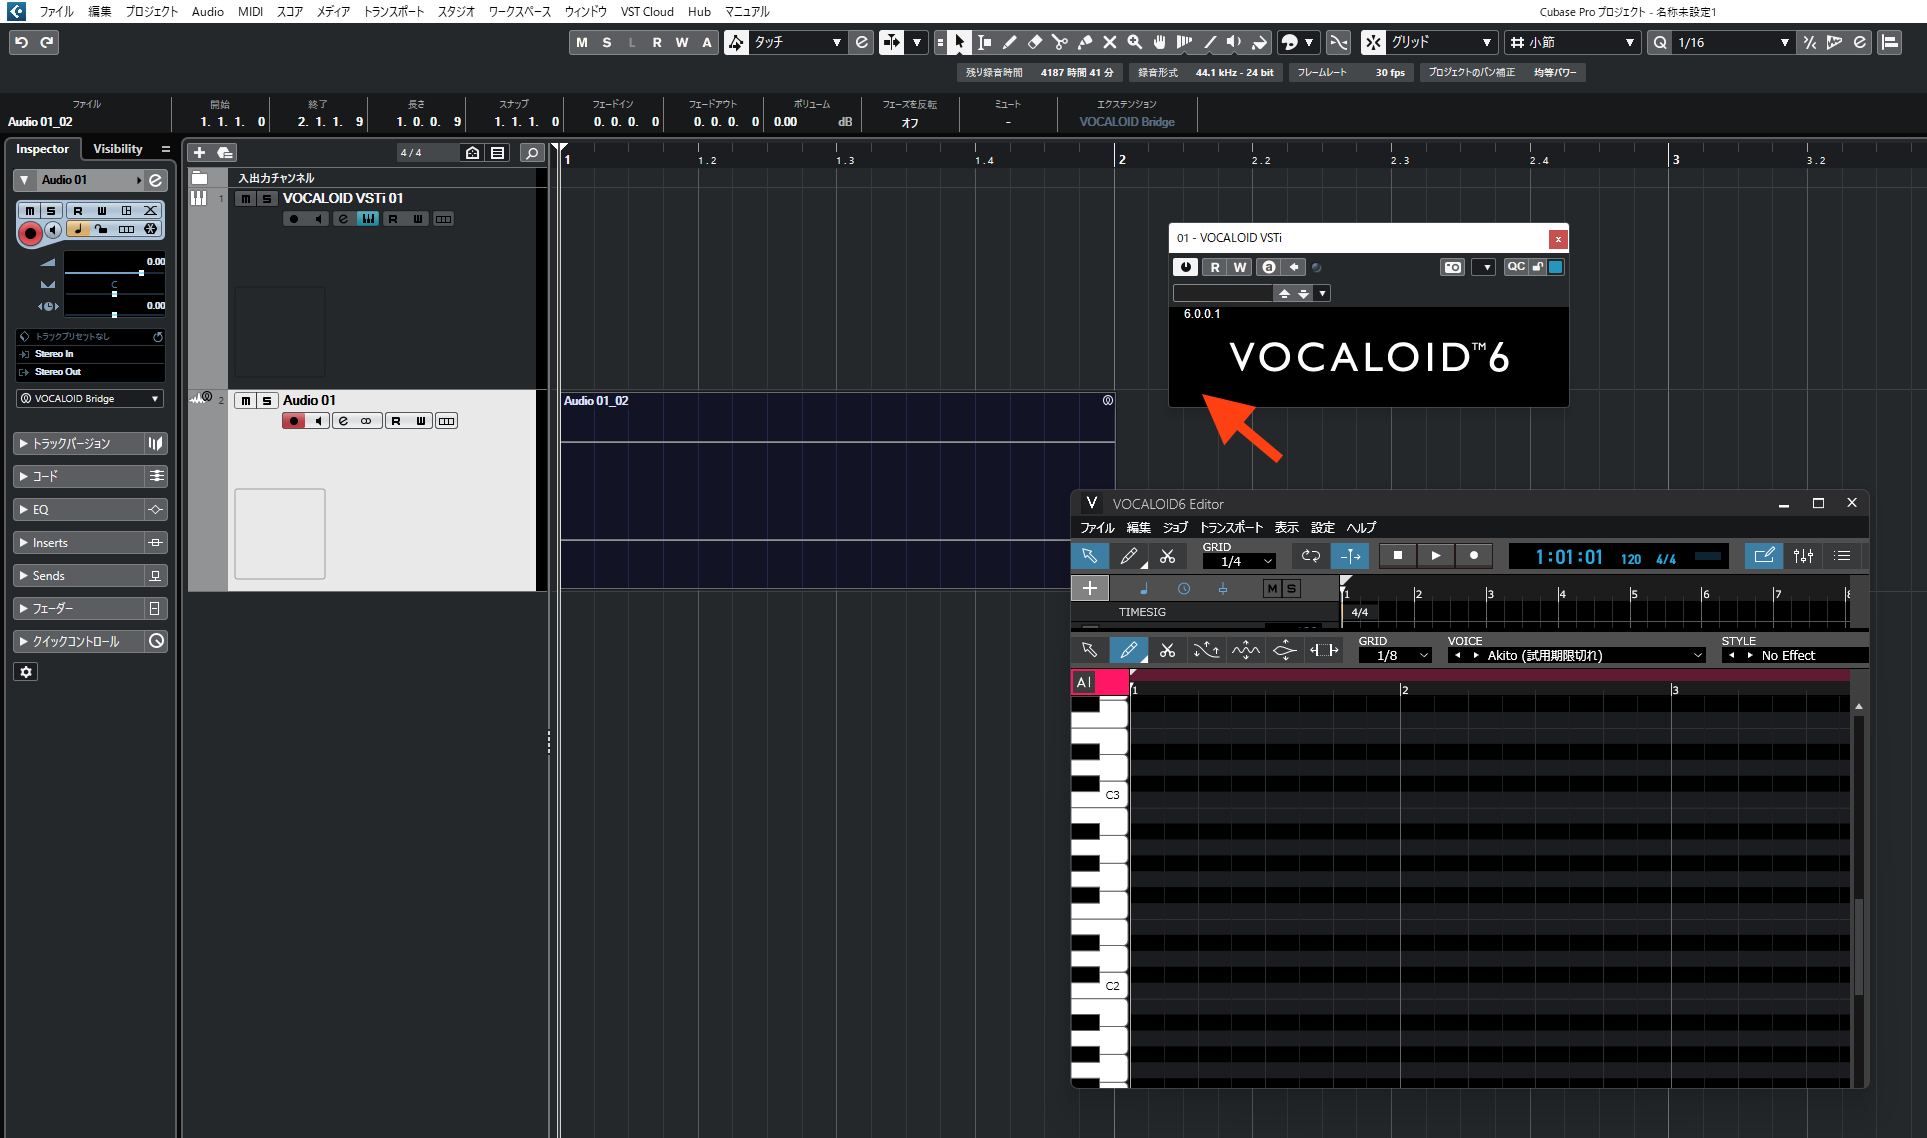Enable record on the Audio 01 track

tap(294, 420)
